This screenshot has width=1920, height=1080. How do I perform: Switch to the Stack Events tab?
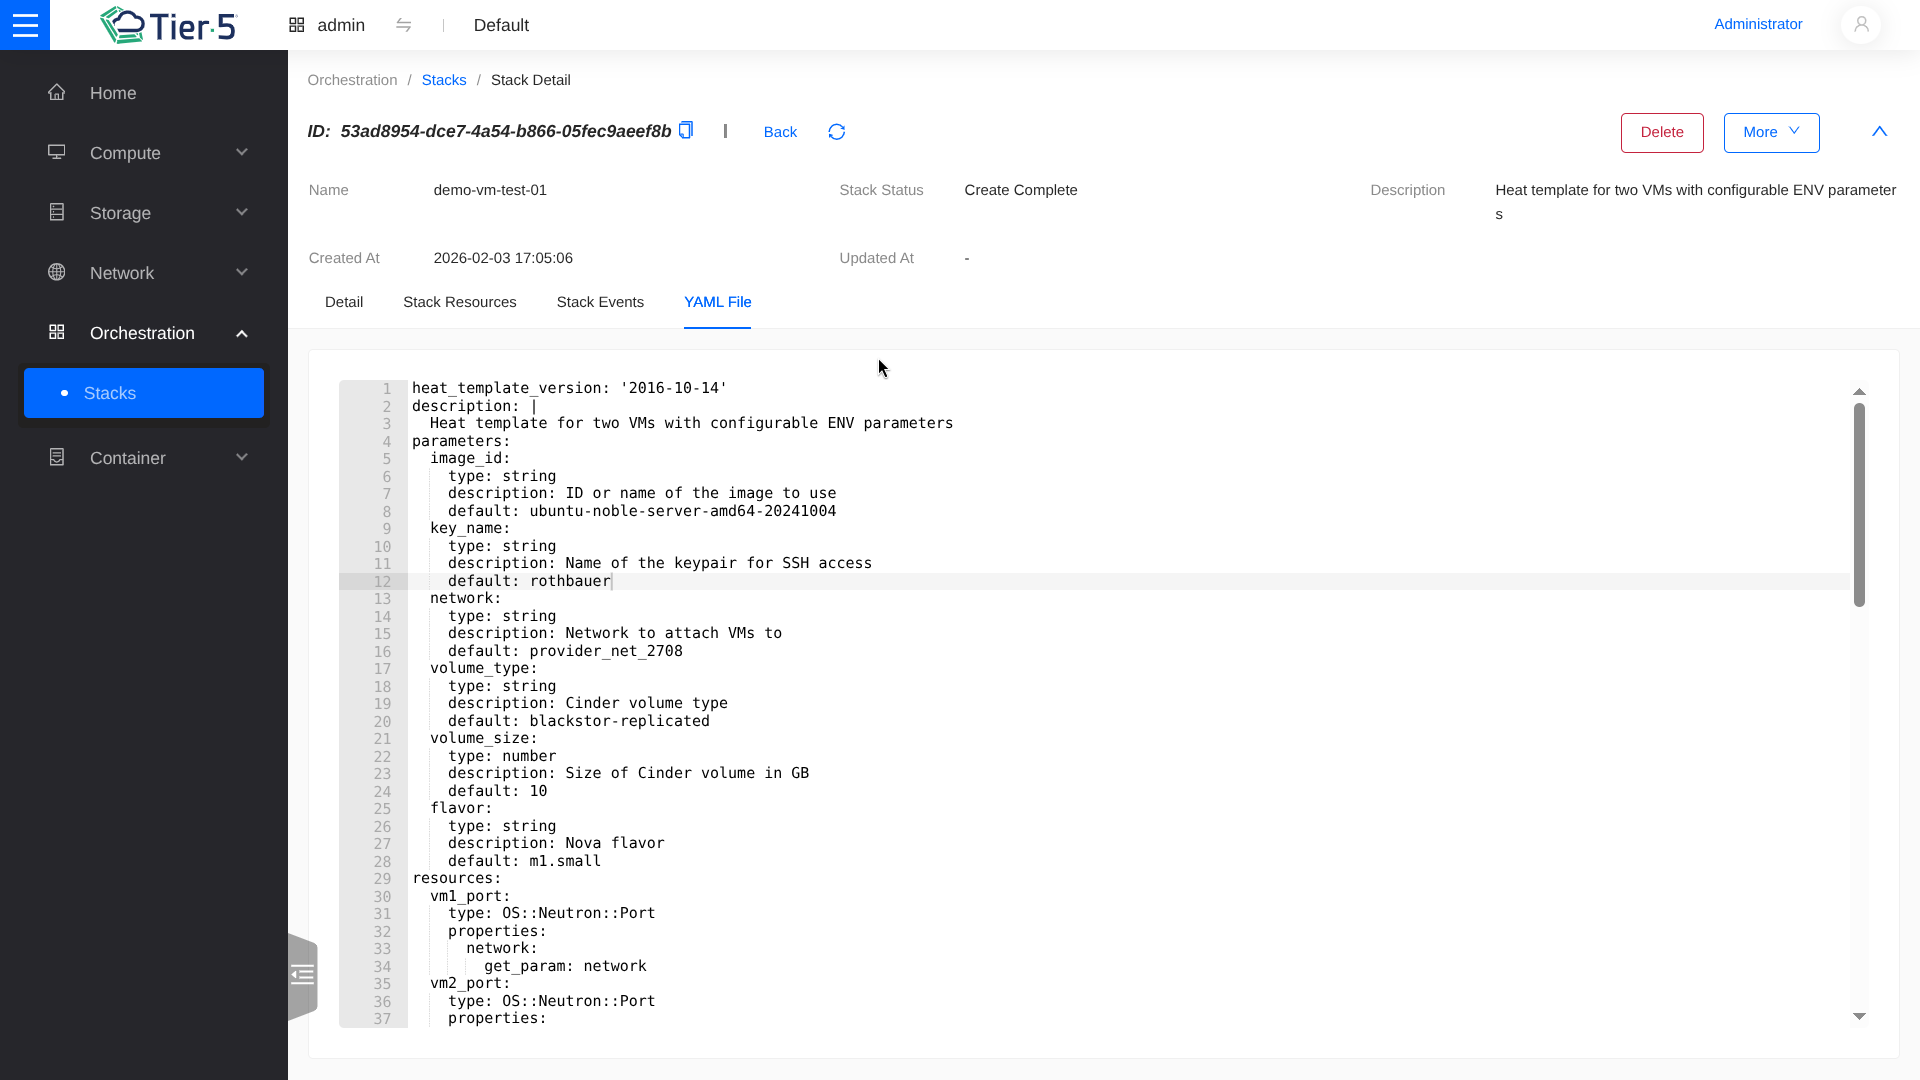tap(600, 302)
